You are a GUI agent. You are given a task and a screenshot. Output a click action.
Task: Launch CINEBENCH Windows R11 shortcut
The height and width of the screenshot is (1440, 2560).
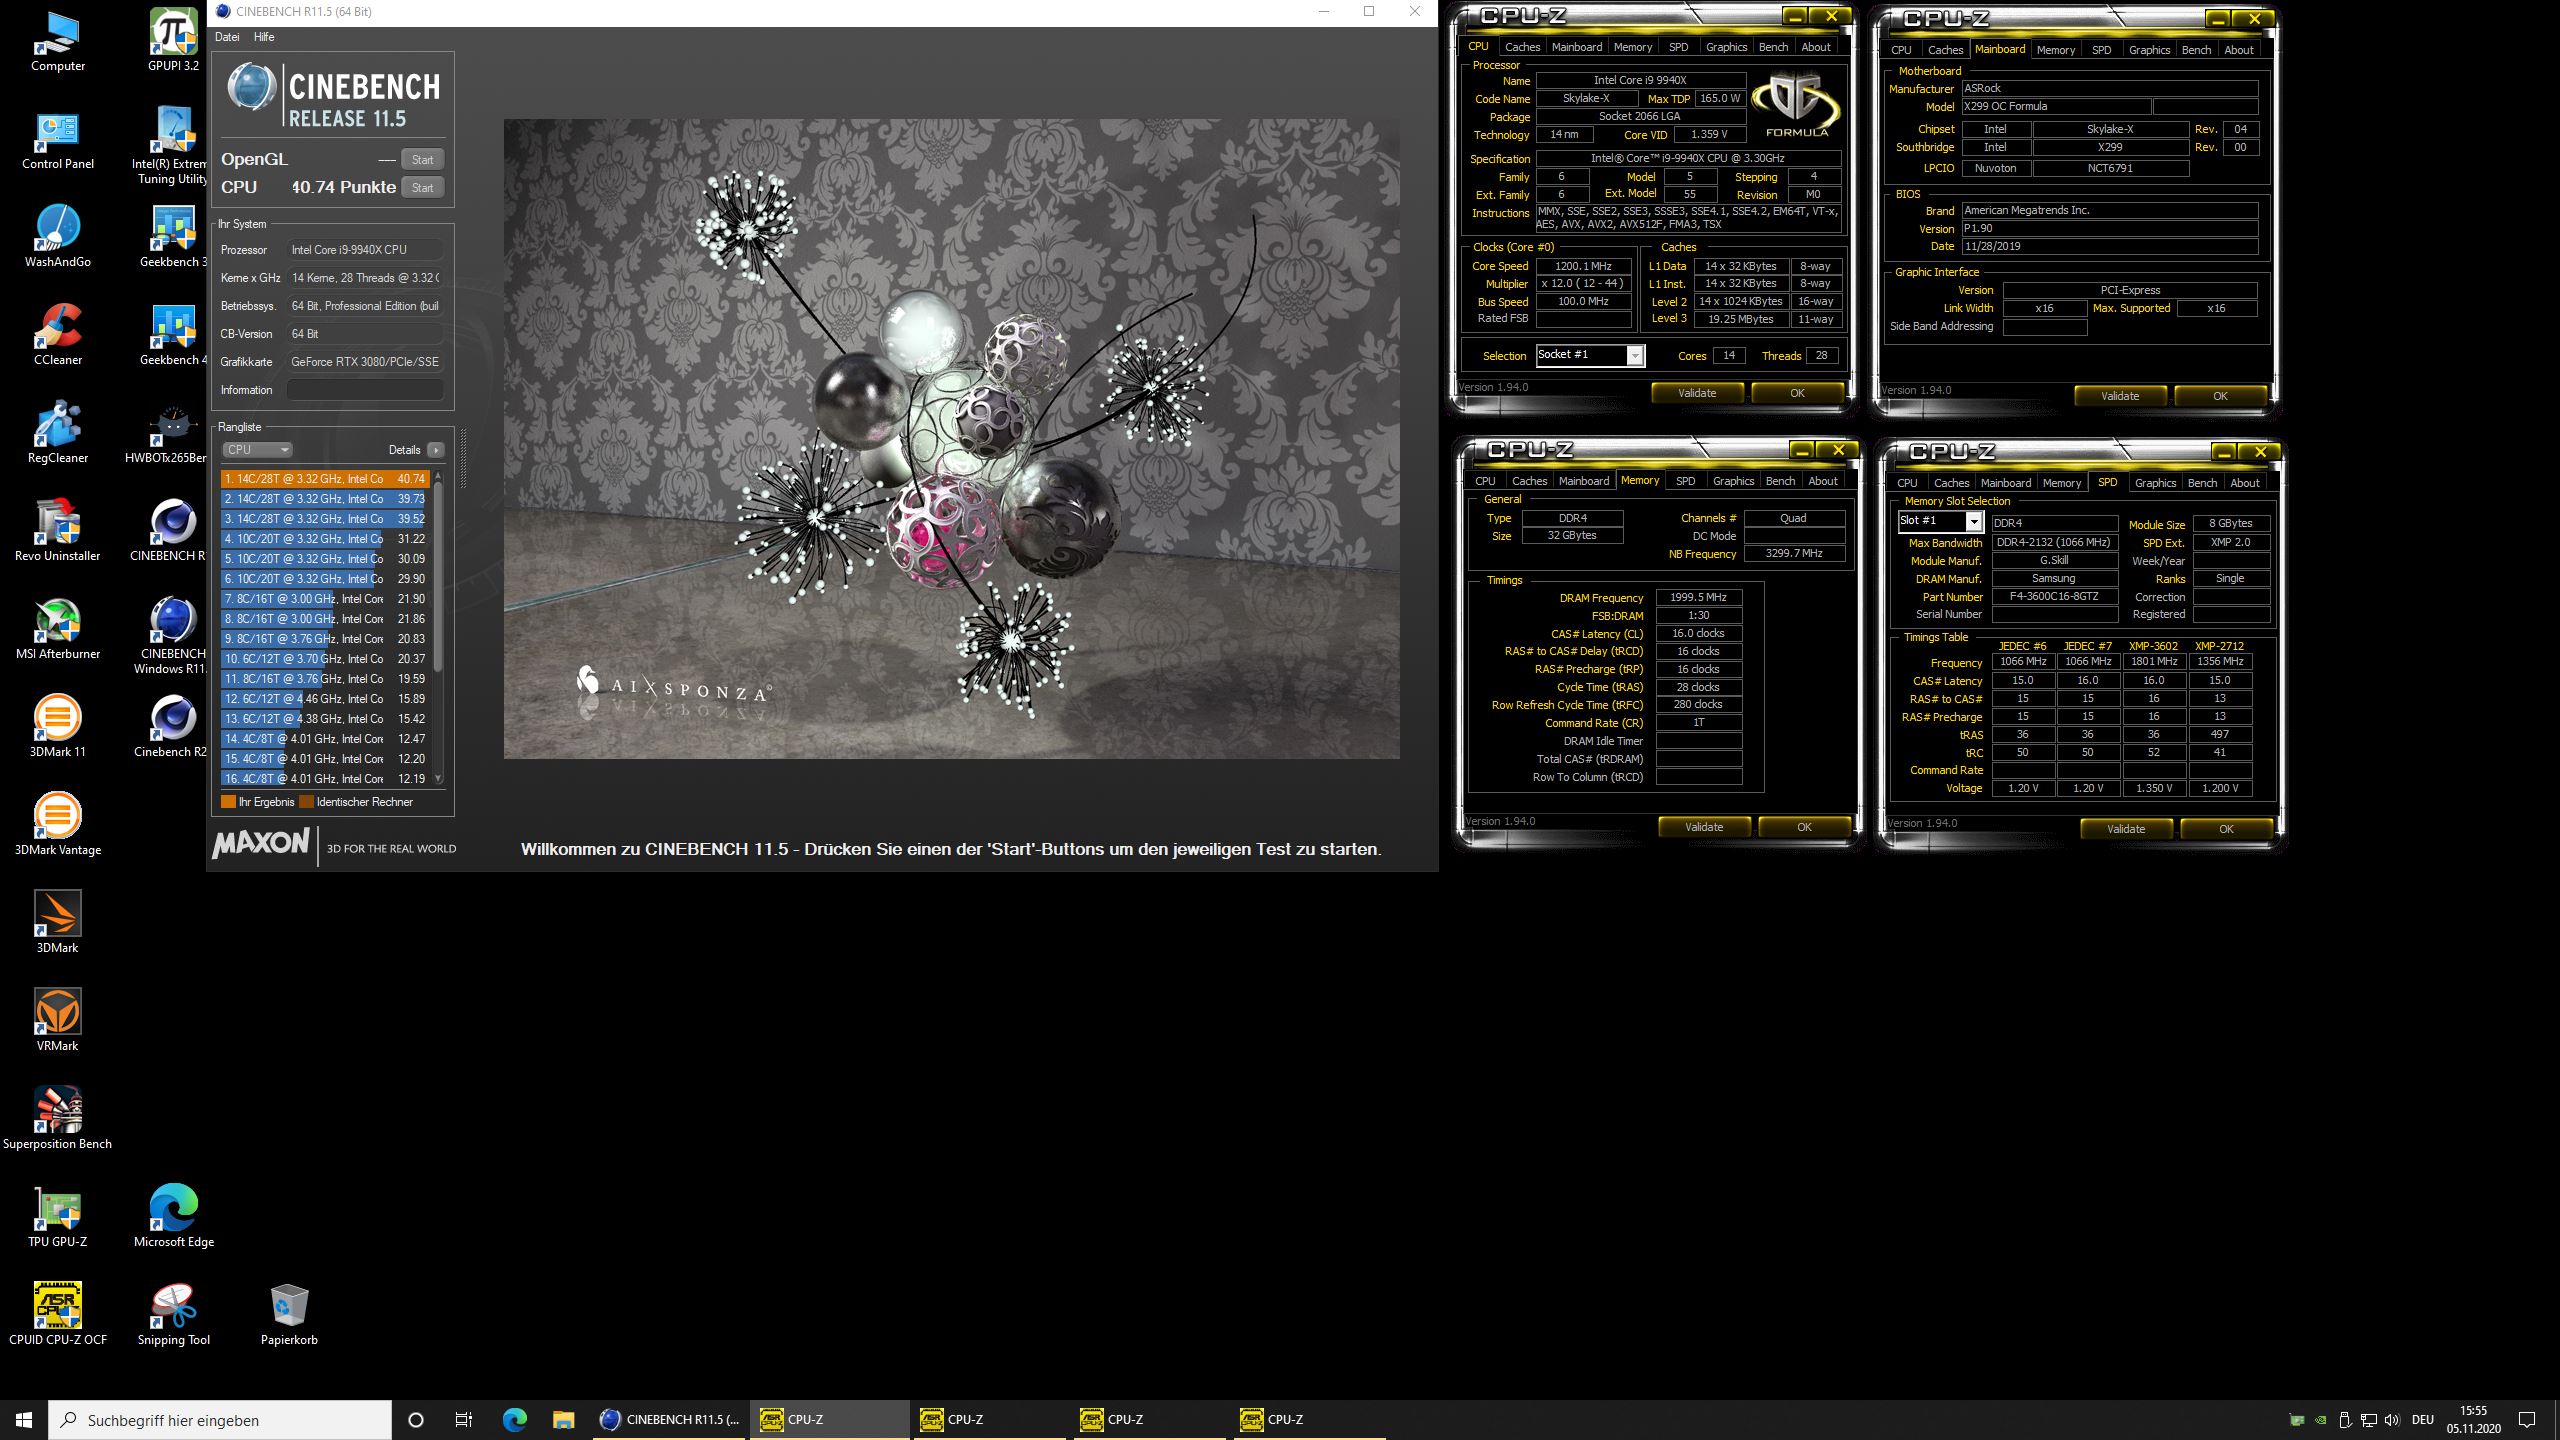coord(173,636)
